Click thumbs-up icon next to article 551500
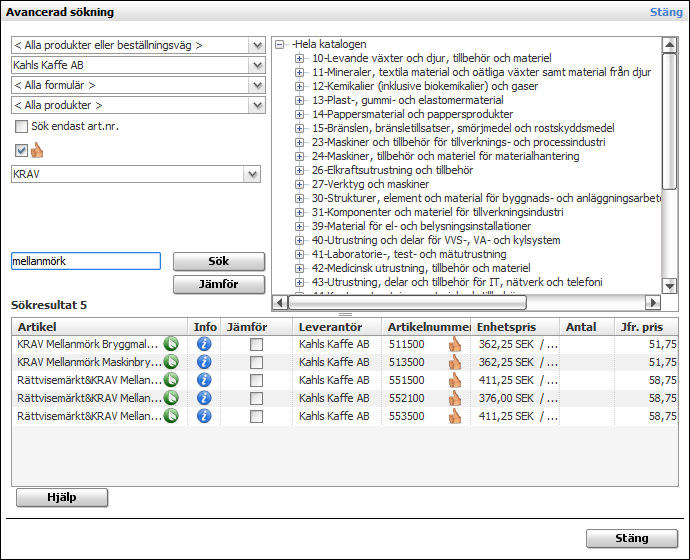690x560 pixels. coord(455,381)
